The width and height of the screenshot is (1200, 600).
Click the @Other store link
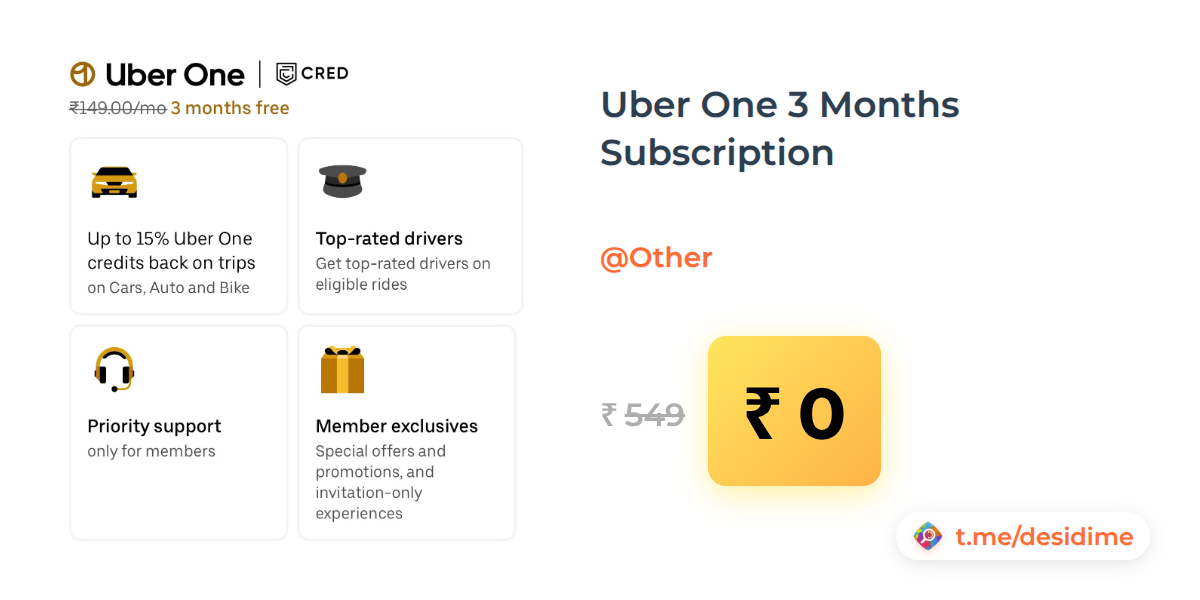point(656,258)
